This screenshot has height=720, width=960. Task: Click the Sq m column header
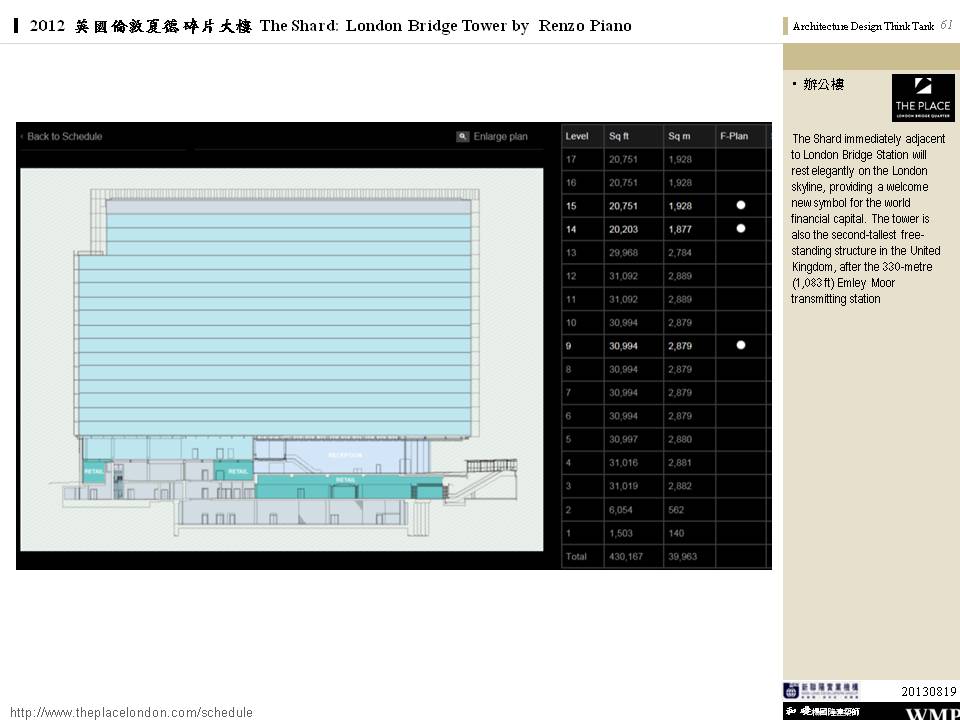coord(679,136)
